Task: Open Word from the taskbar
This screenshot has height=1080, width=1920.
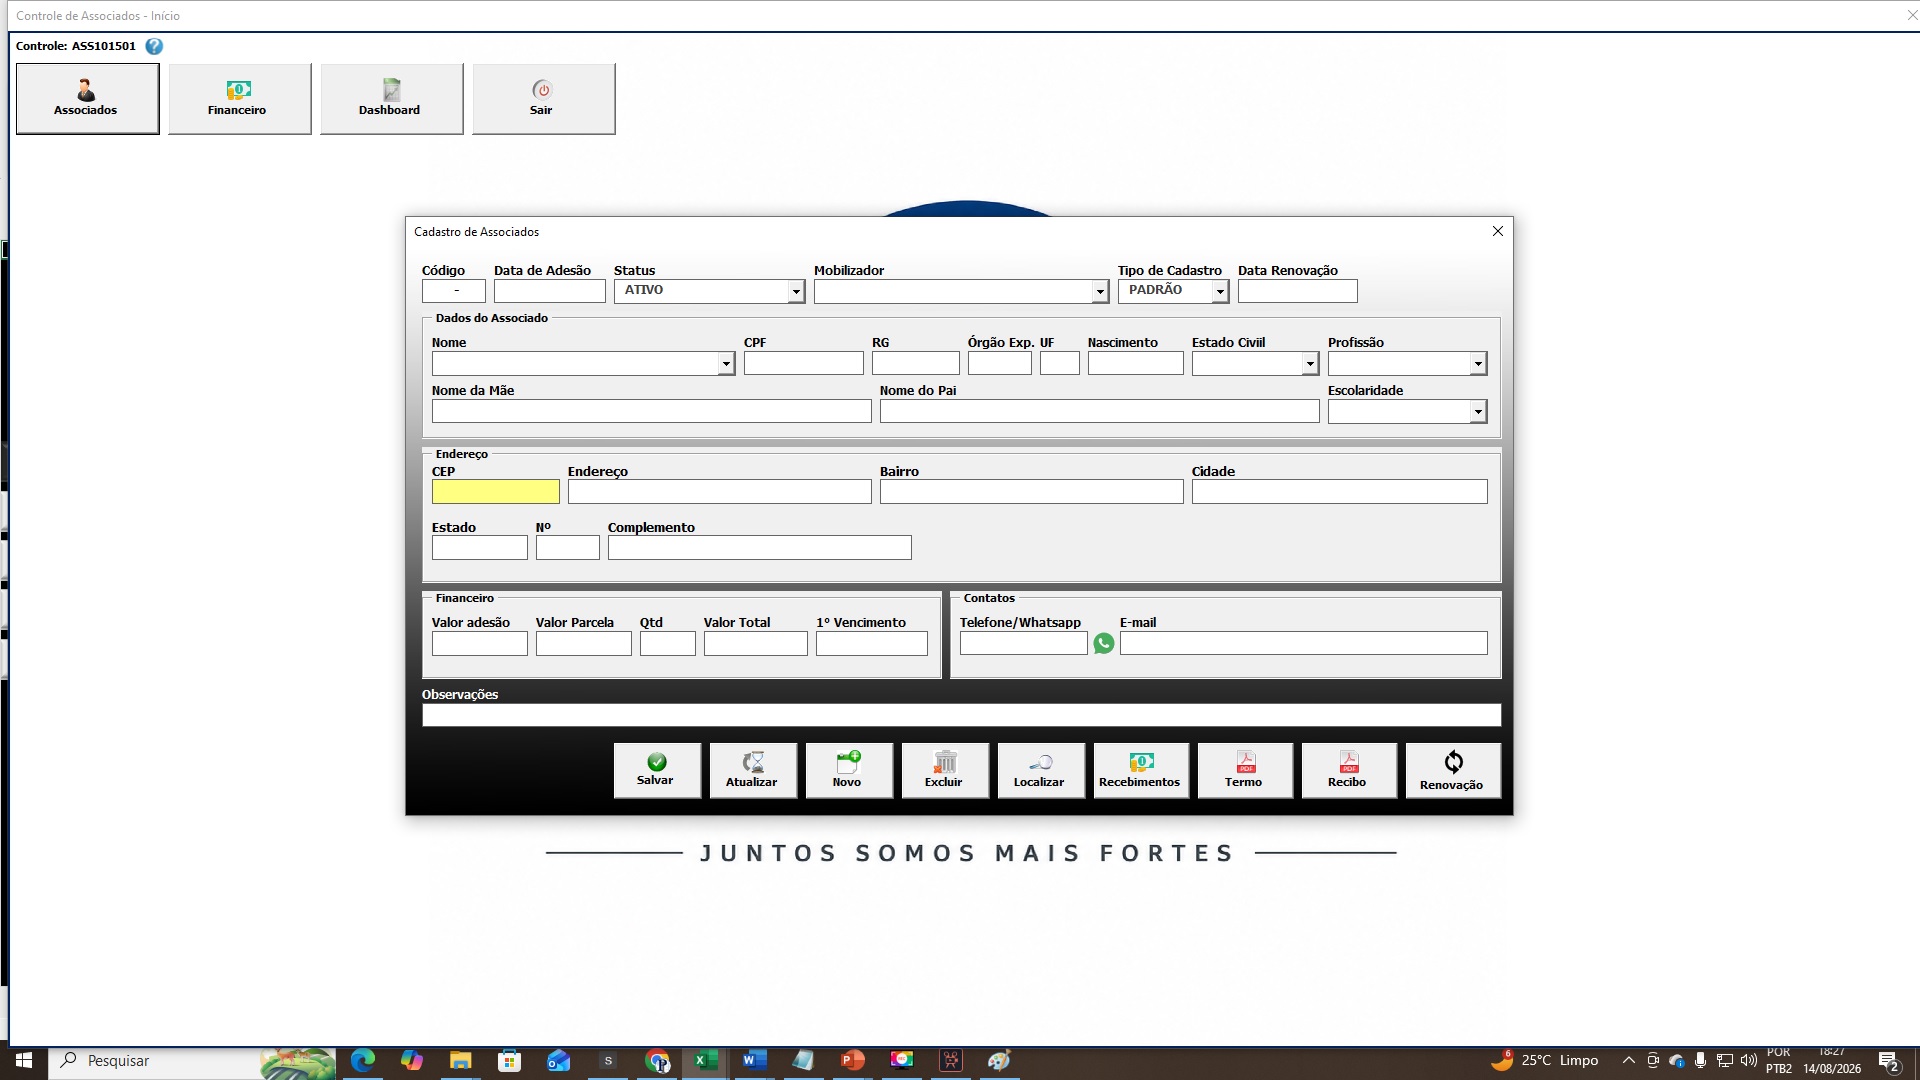Action: [x=754, y=1060]
